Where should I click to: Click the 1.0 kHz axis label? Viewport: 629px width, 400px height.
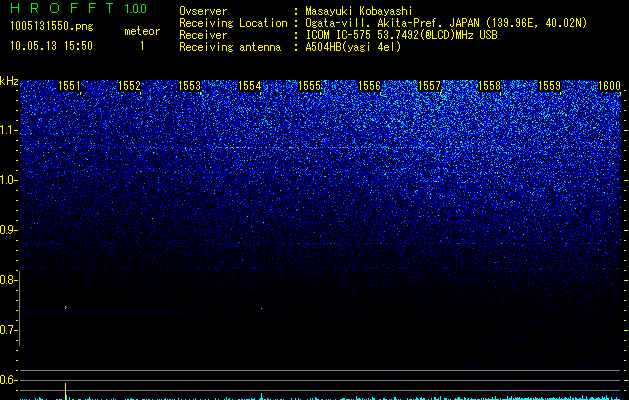point(8,180)
